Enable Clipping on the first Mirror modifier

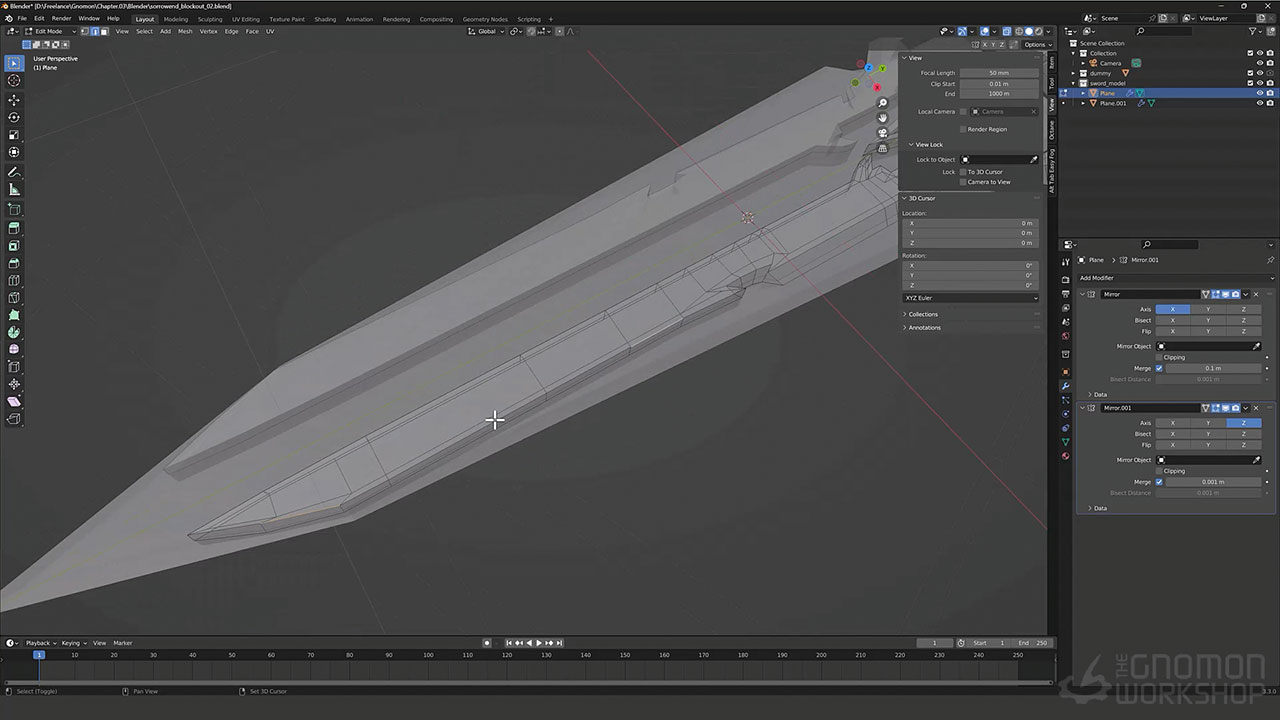click(1159, 357)
